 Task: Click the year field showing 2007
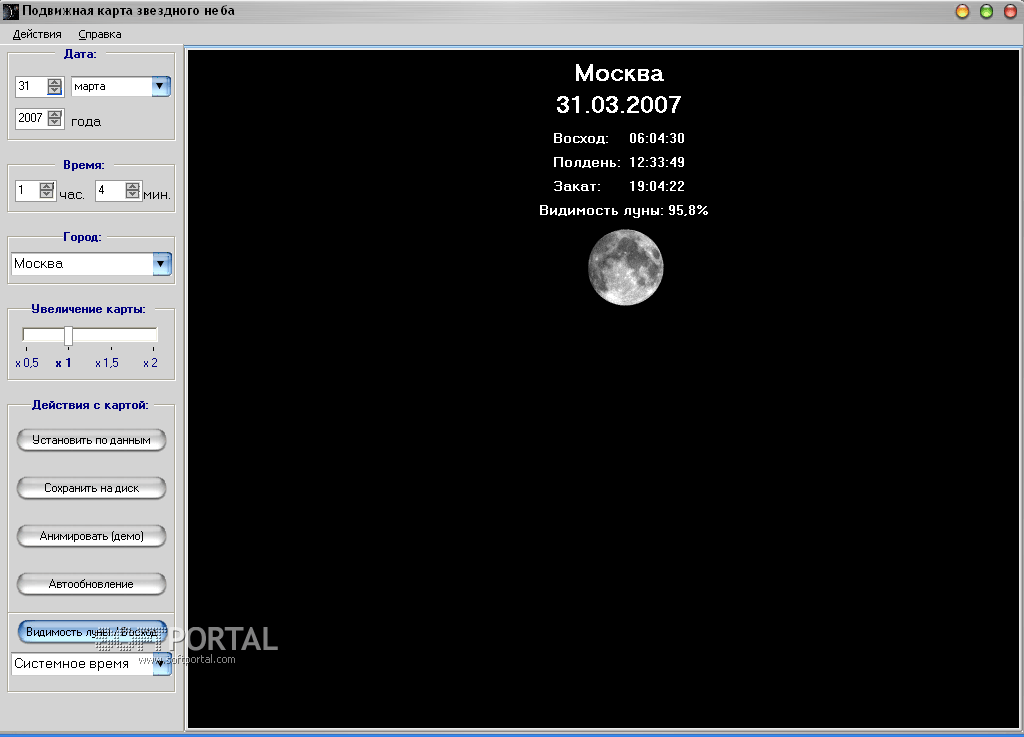(x=31, y=118)
